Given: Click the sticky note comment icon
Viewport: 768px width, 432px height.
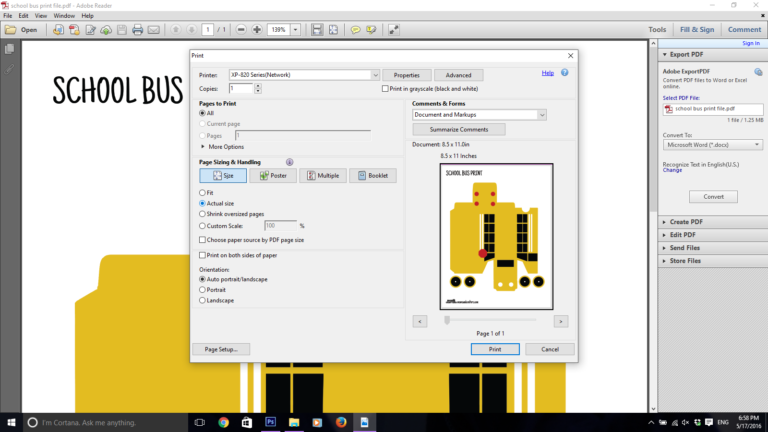Looking at the screenshot, I should coord(355,30).
